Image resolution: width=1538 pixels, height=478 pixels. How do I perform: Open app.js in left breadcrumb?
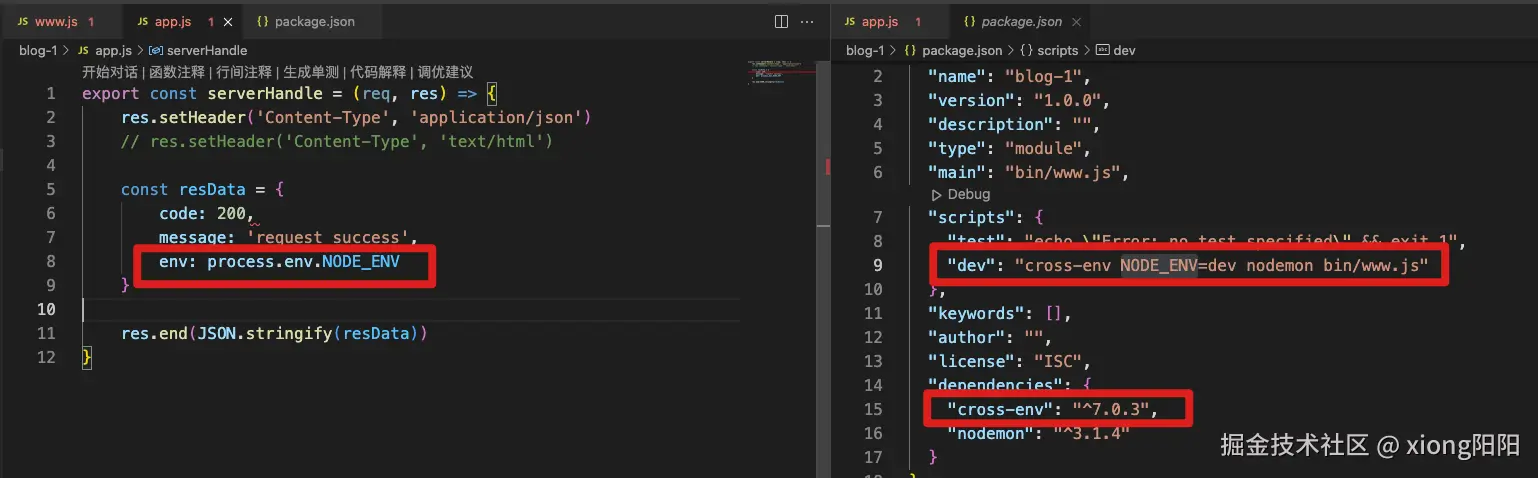click(113, 50)
